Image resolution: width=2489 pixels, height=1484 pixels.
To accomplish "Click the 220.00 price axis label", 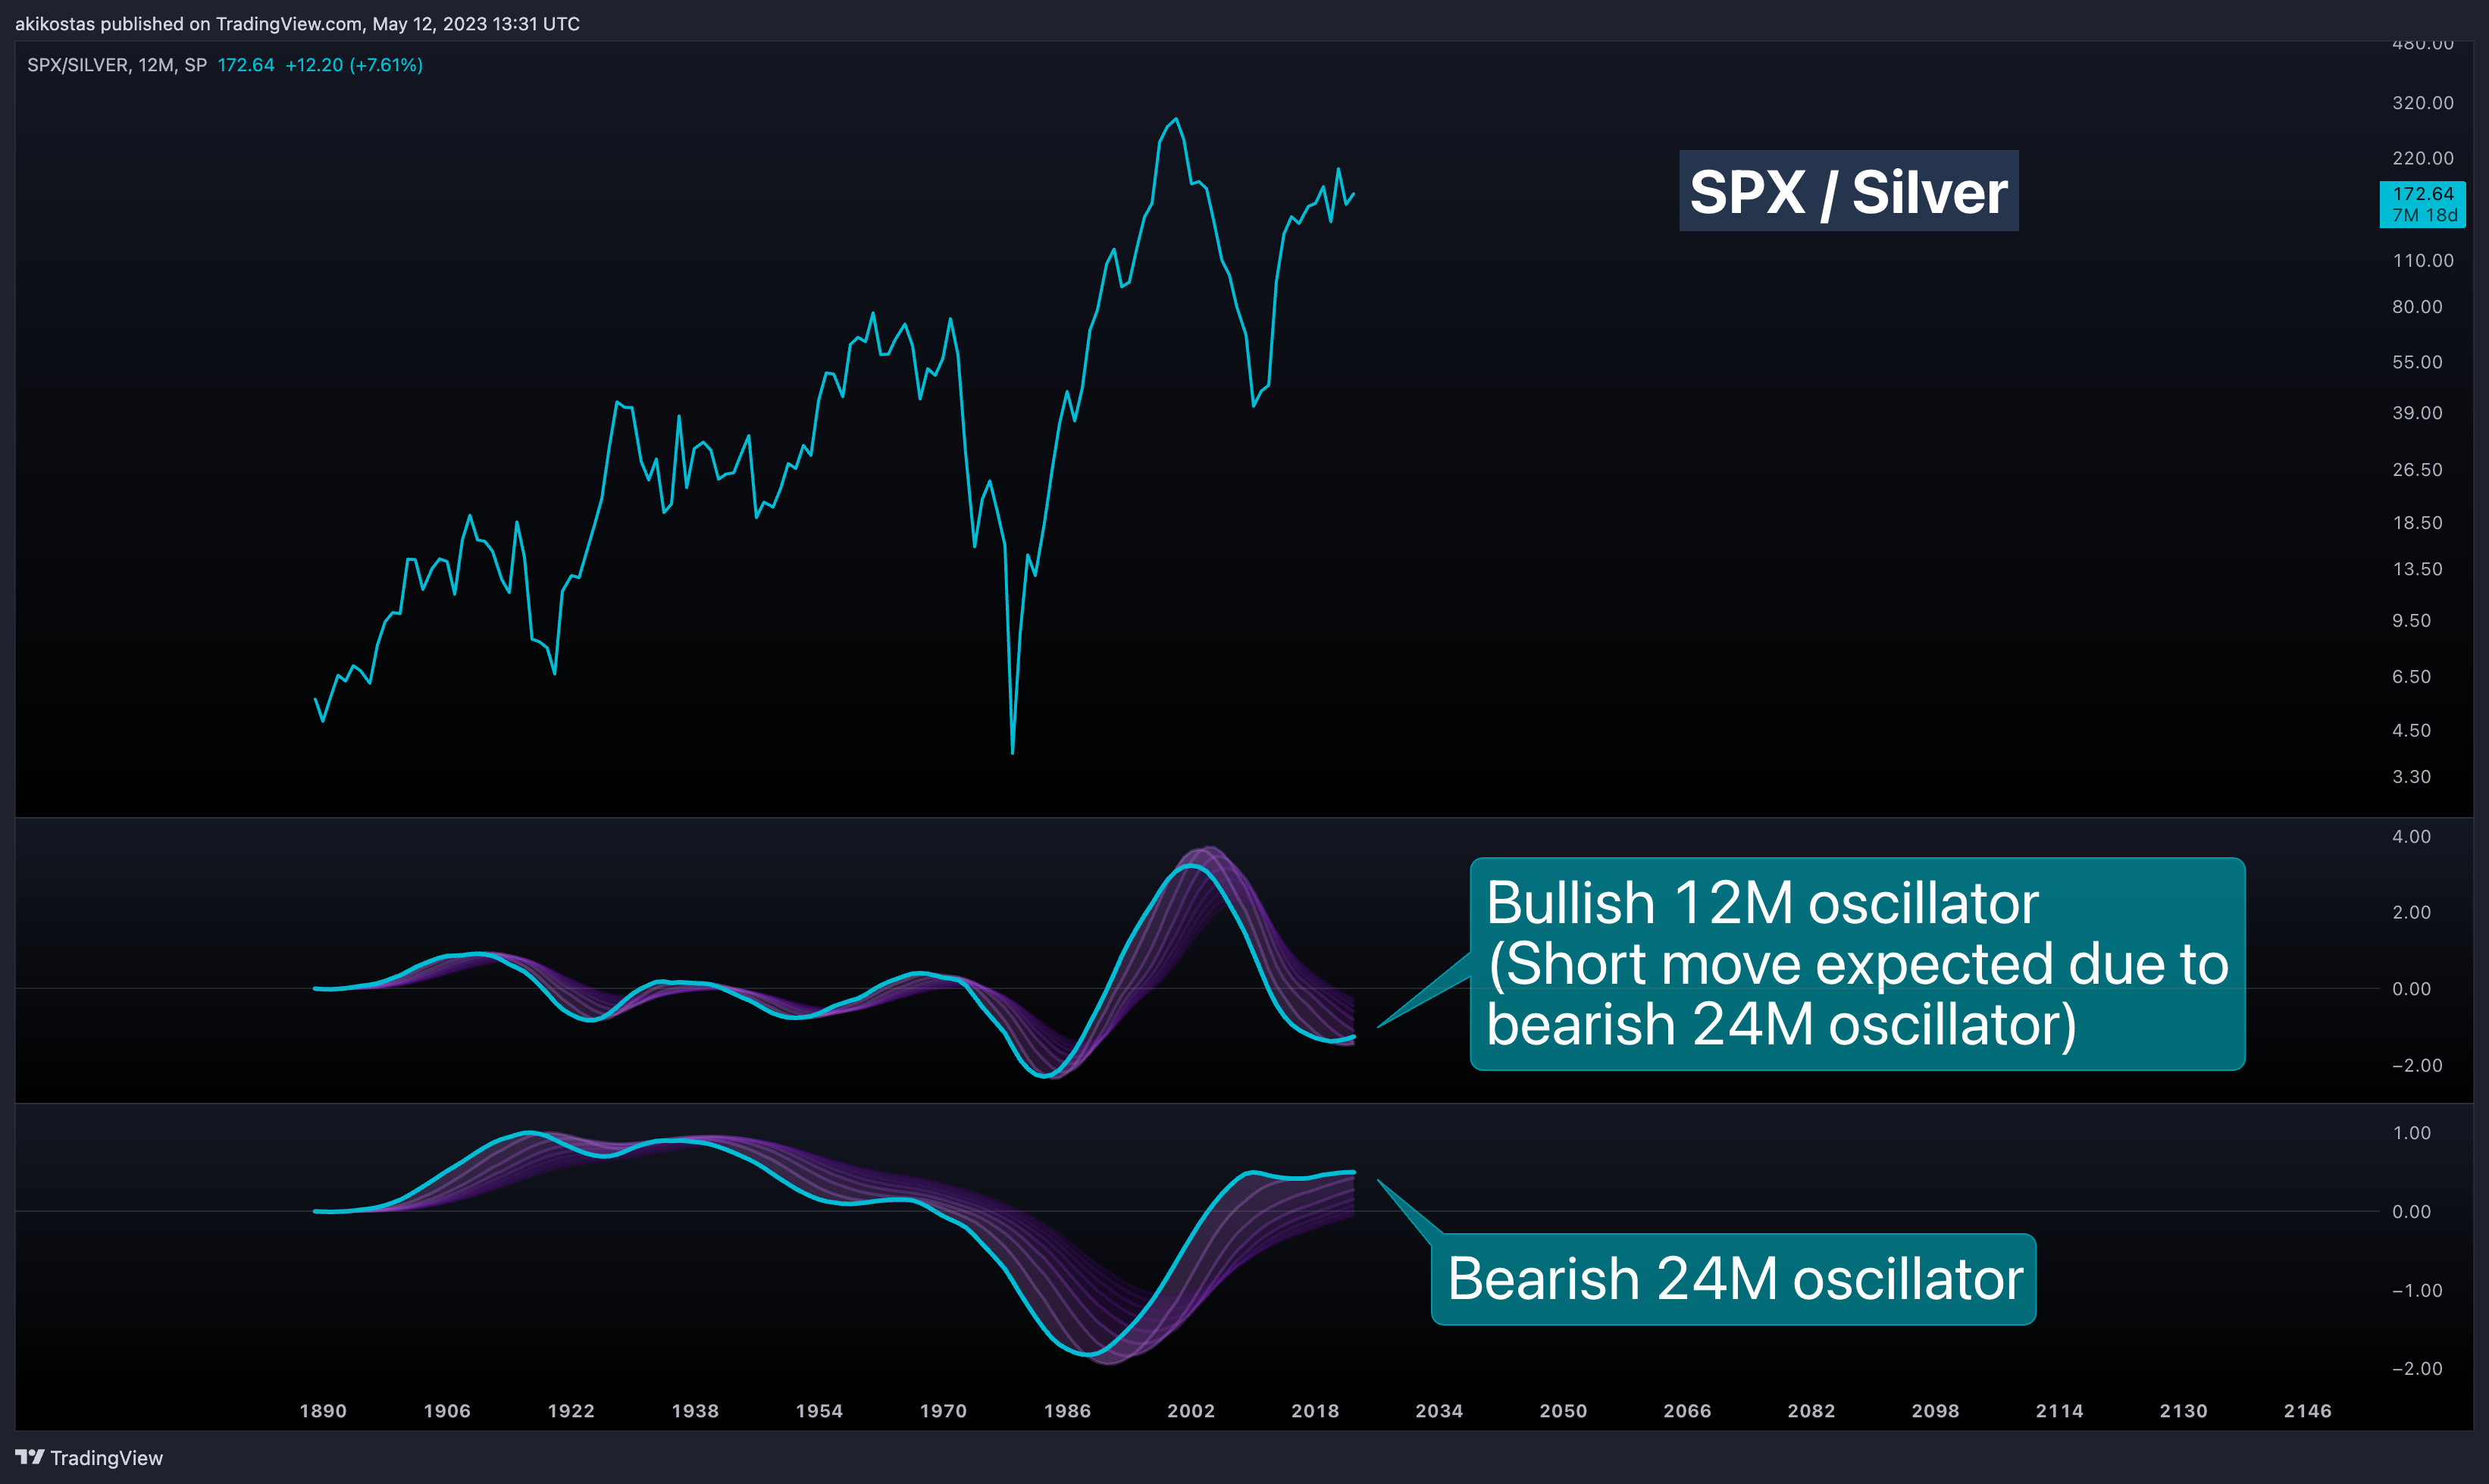I will coord(2422,158).
